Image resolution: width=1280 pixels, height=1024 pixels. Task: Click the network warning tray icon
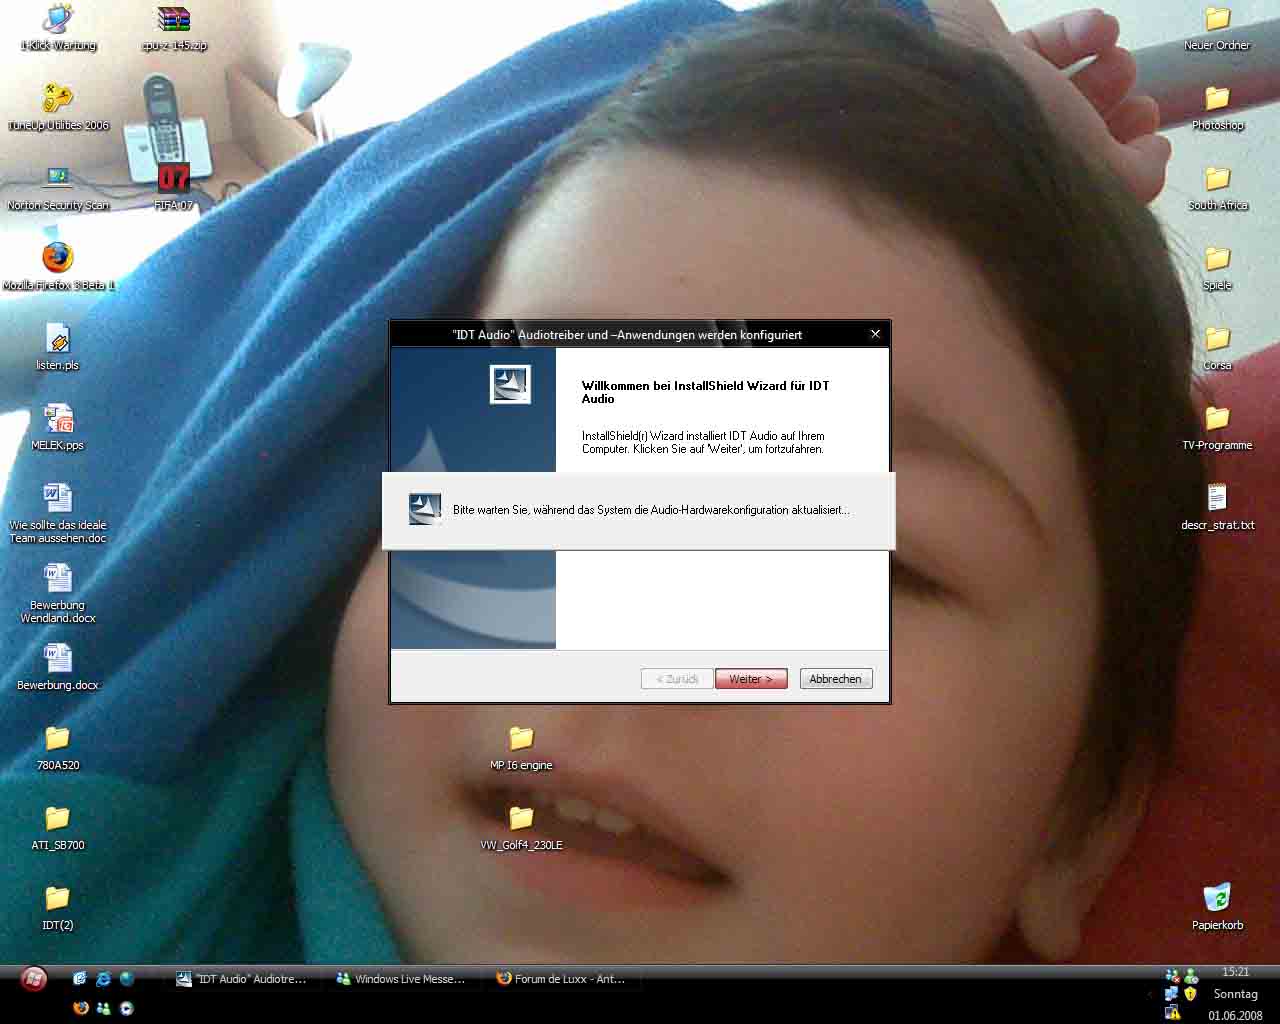1172,1013
